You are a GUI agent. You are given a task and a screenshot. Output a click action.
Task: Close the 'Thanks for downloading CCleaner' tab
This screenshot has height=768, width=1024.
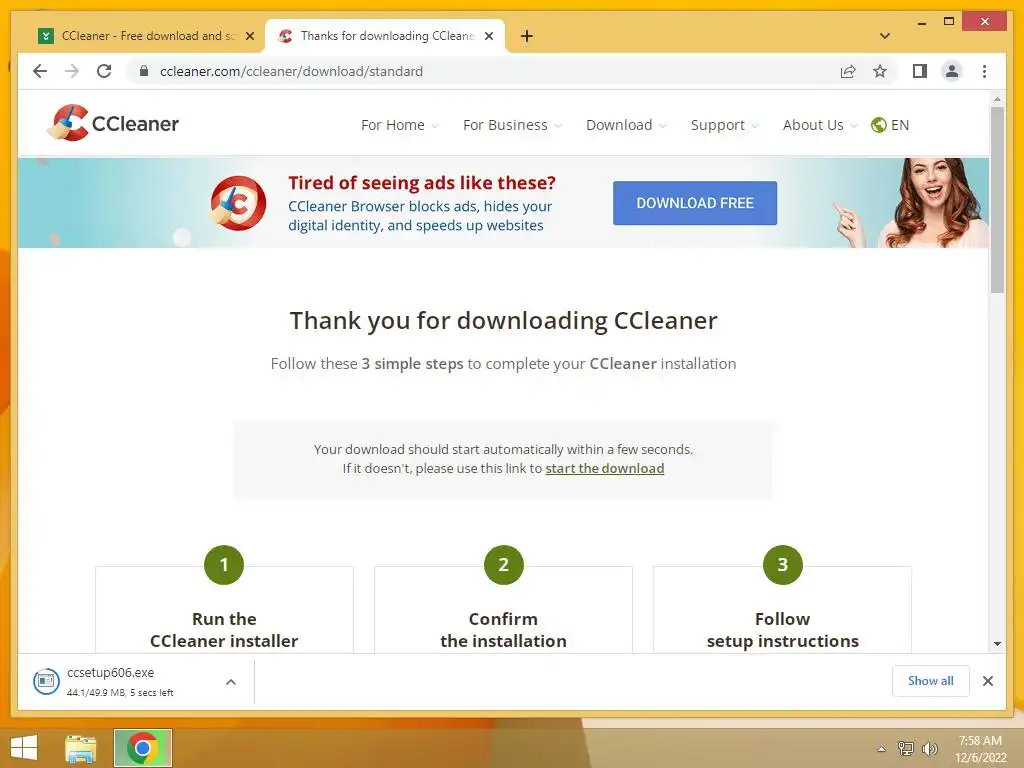point(488,36)
